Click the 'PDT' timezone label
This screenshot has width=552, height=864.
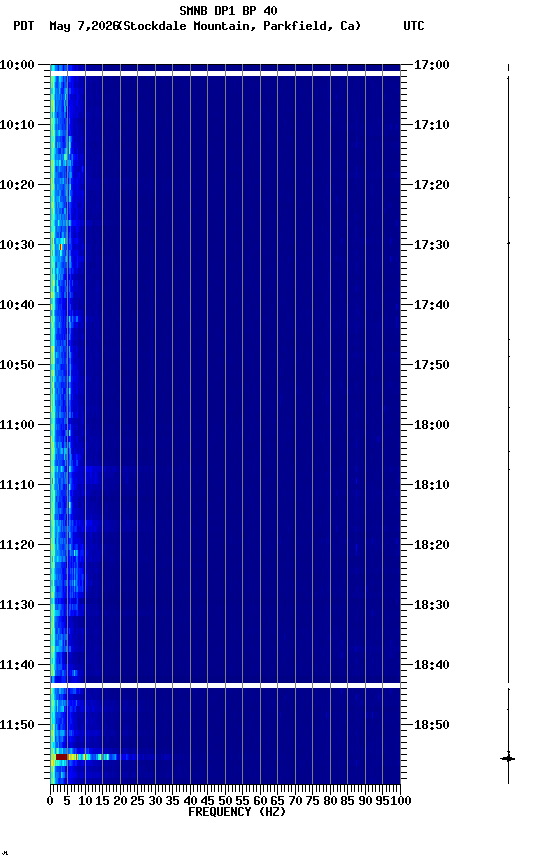(24, 26)
